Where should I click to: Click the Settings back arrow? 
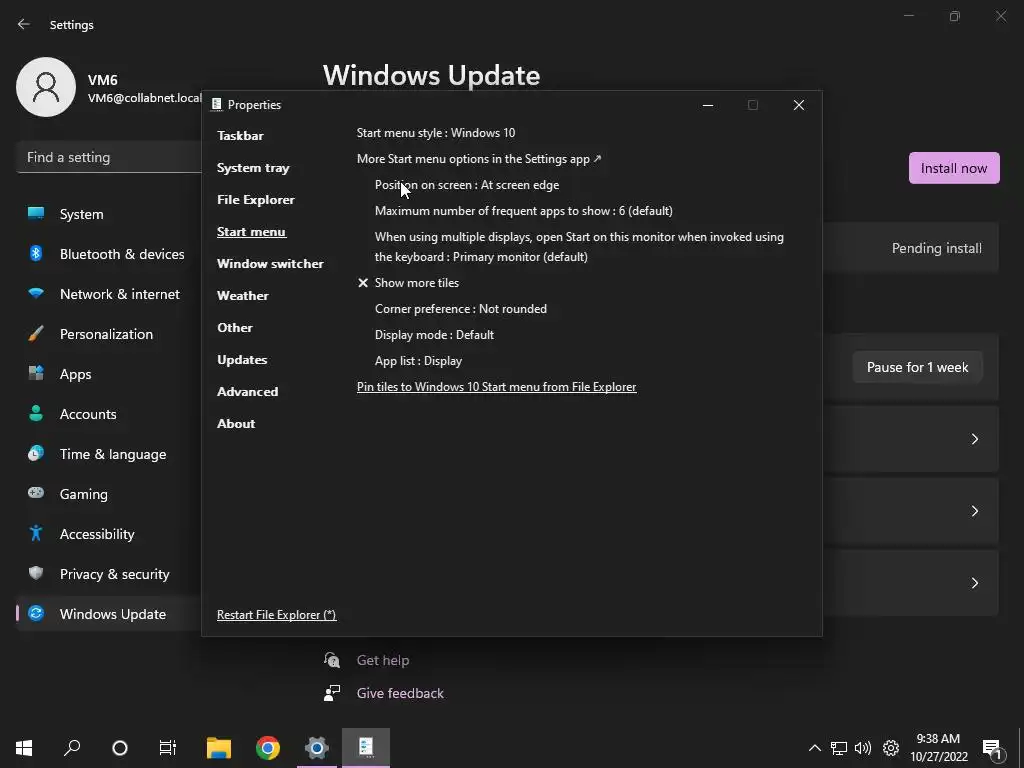click(24, 25)
